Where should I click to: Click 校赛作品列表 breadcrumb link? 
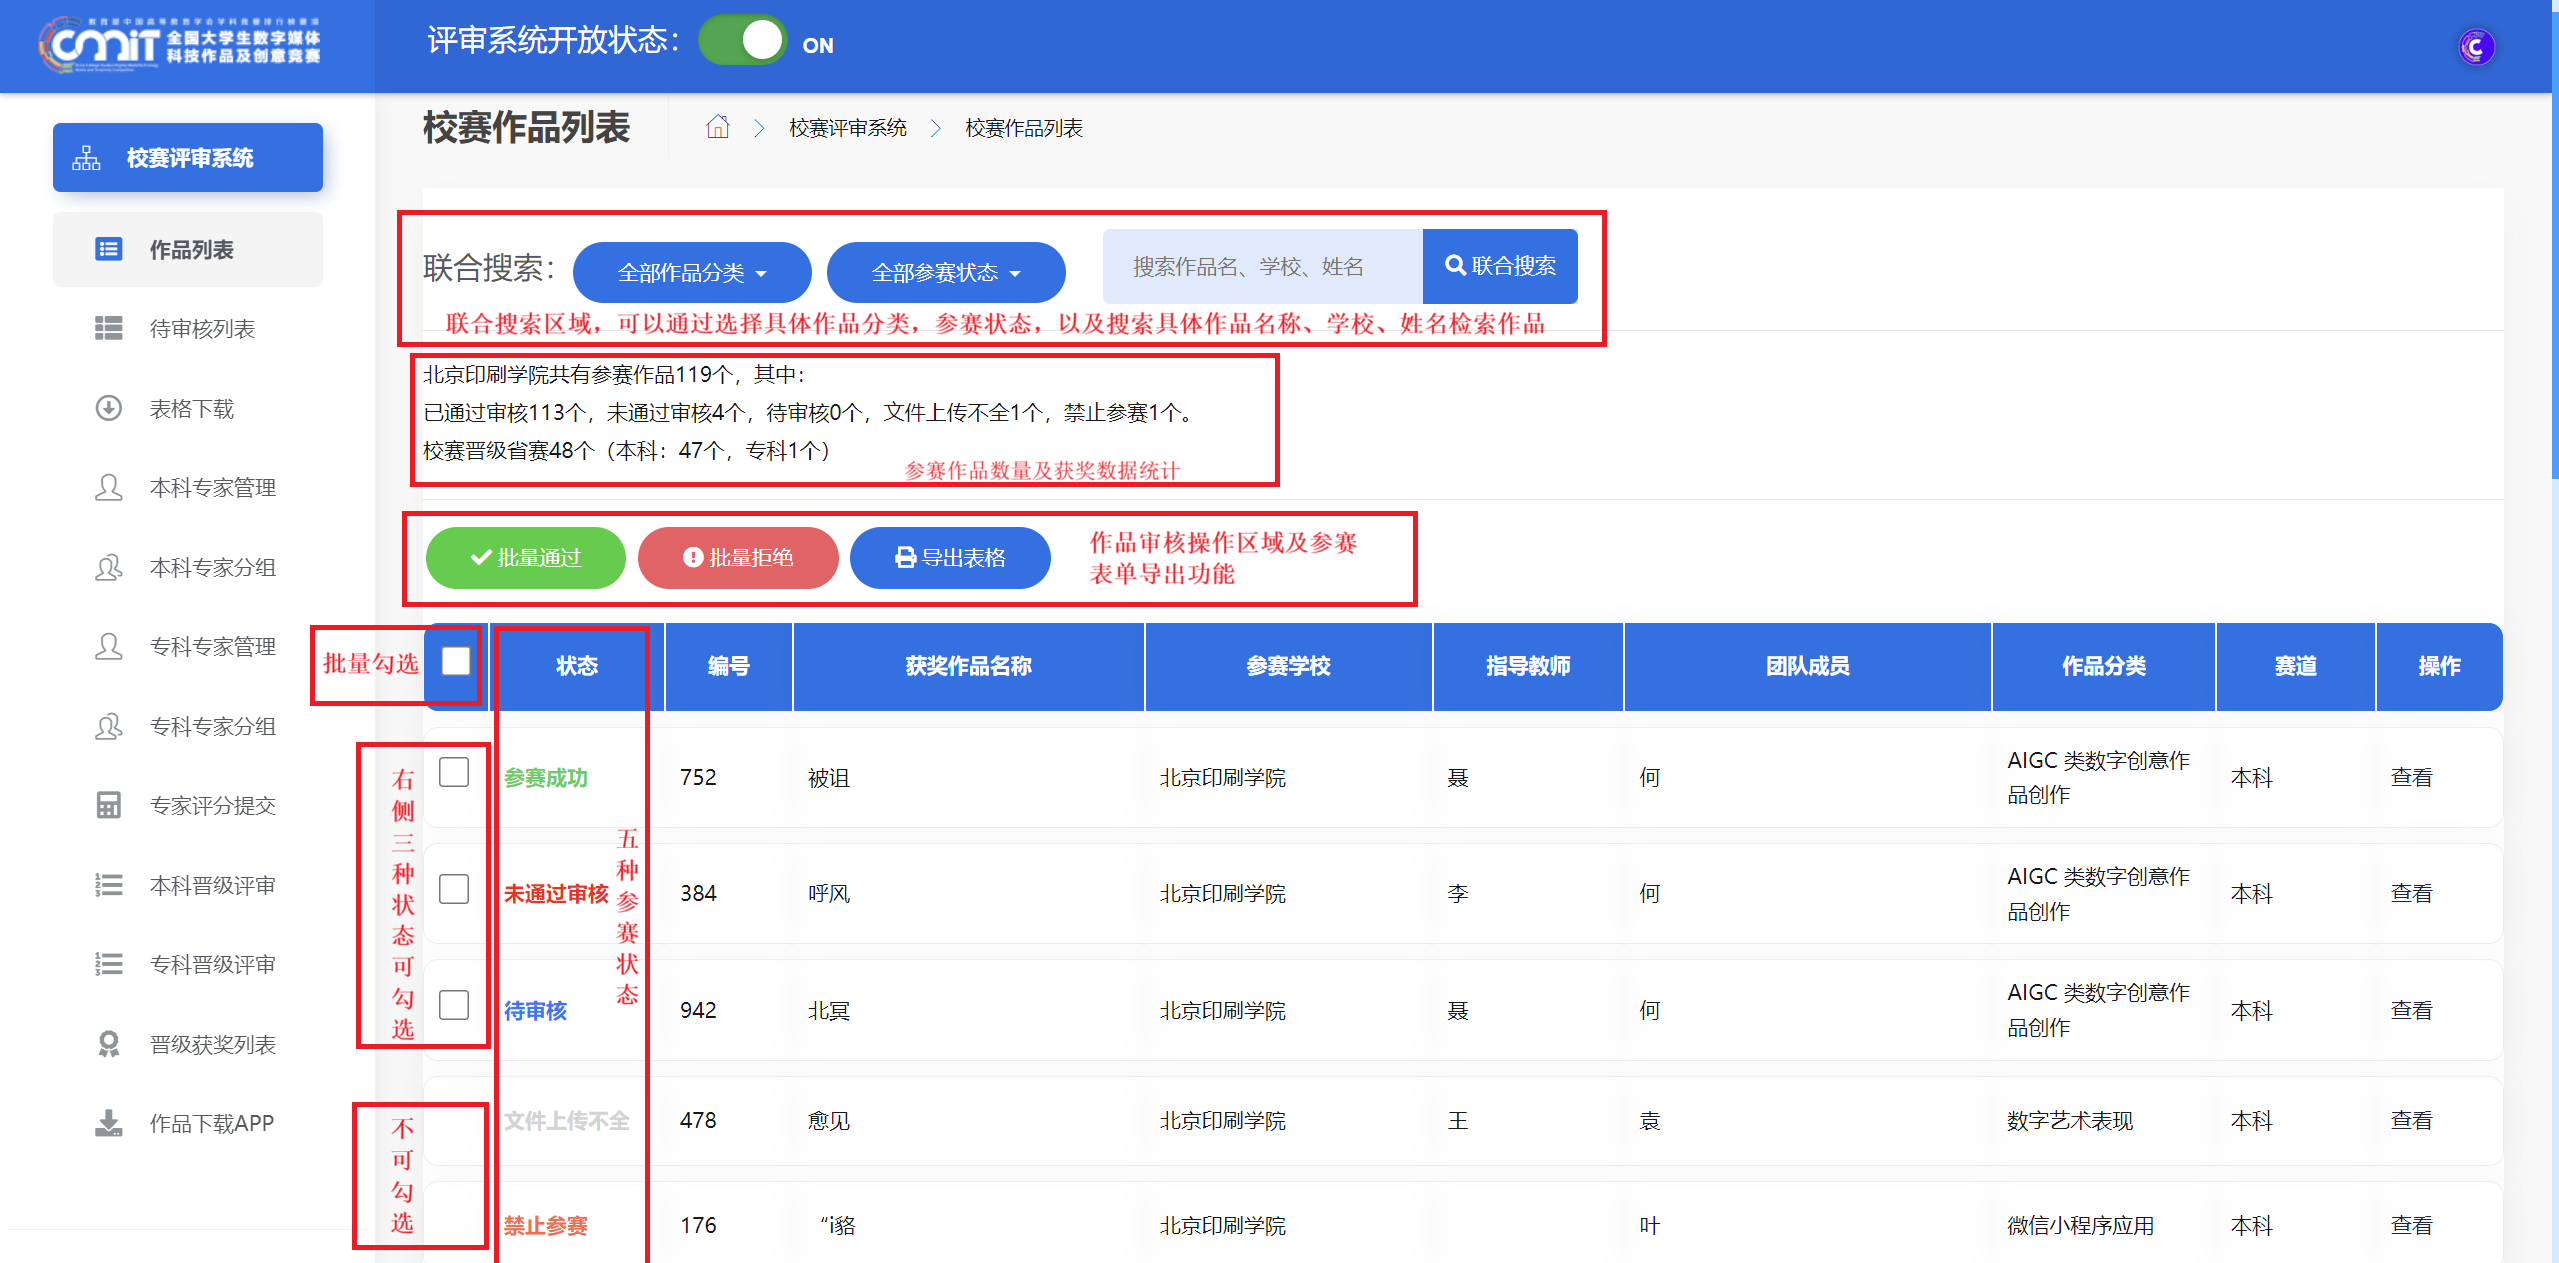(1023, 128)
